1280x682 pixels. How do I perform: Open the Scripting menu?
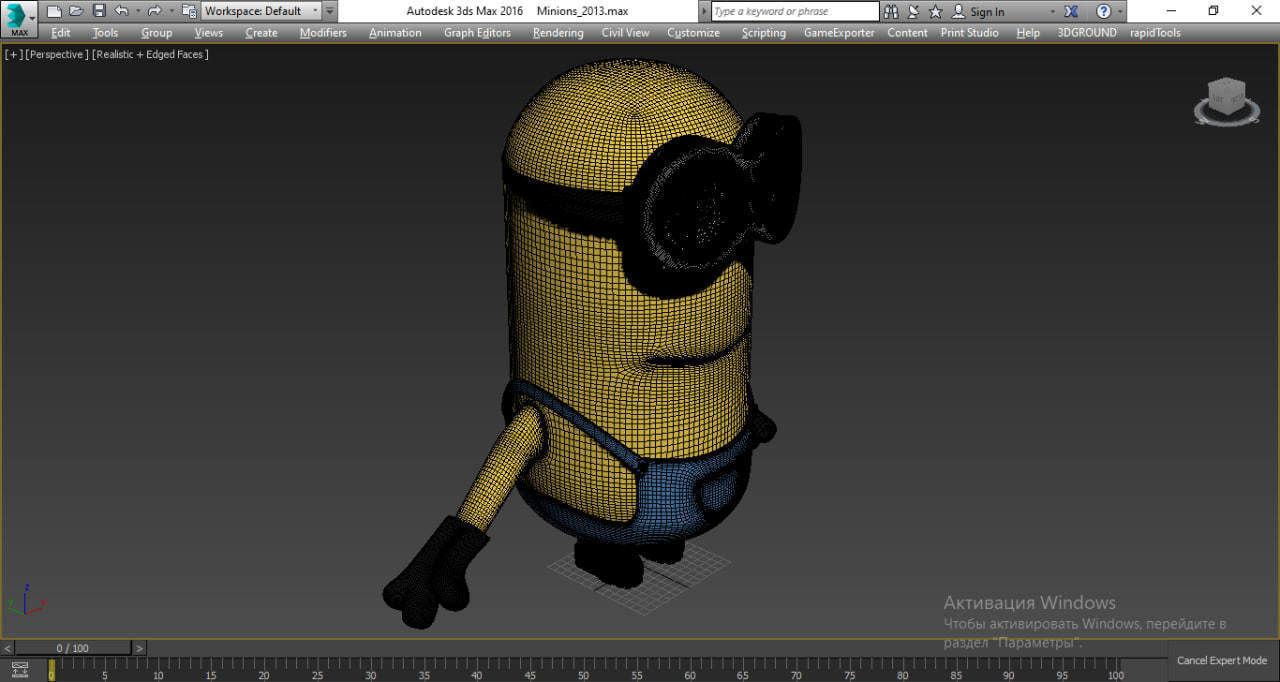(763, 32)
